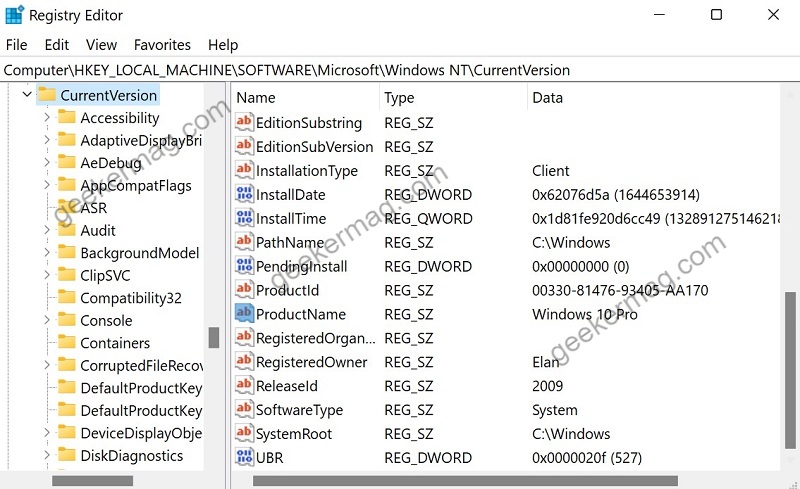This screenshot has height=489, width=800.
Task: Click the InstallTime QWORD binary icon
Action: tap(244, 218)
